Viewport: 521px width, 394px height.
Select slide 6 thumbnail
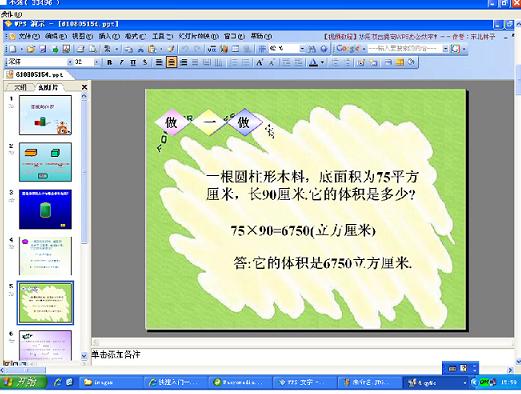pyautogui.click(x=45, y=345)
